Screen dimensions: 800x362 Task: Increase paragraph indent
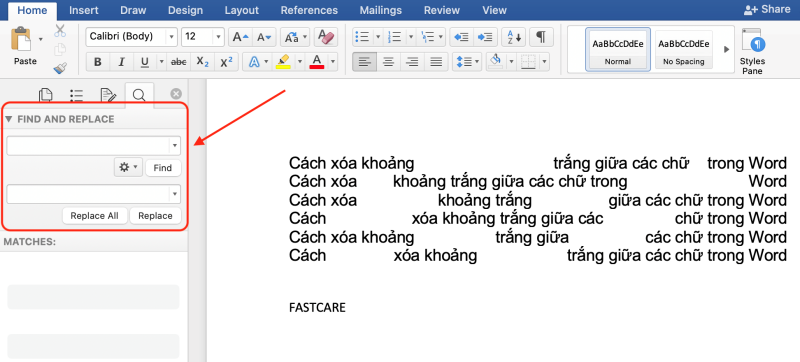coord(486,37)
